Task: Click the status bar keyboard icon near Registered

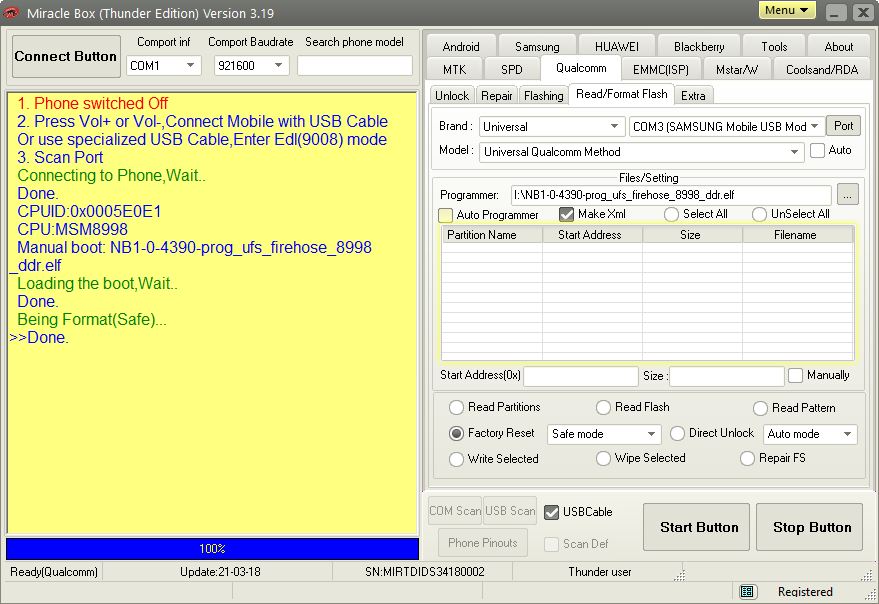Action: [747, 591]
